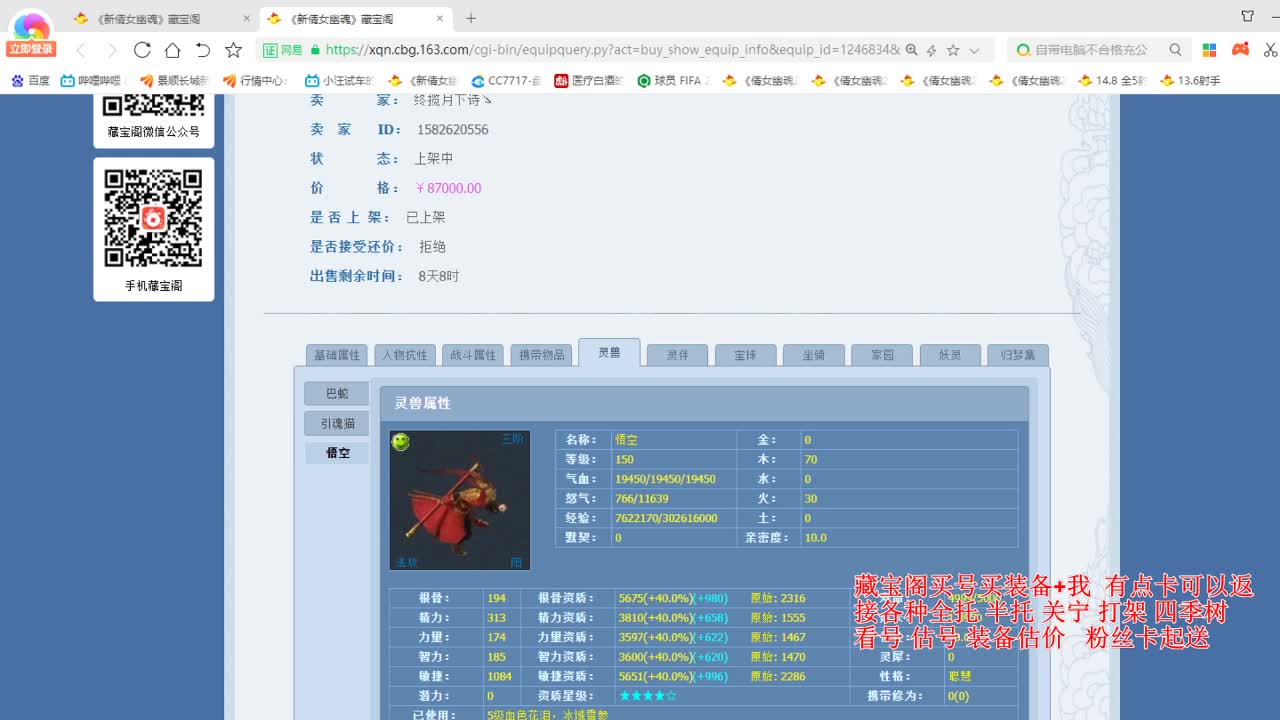The image size is (1280, 720).
Task: Click the four-square apps grid icon
Action: [1209, 48]
